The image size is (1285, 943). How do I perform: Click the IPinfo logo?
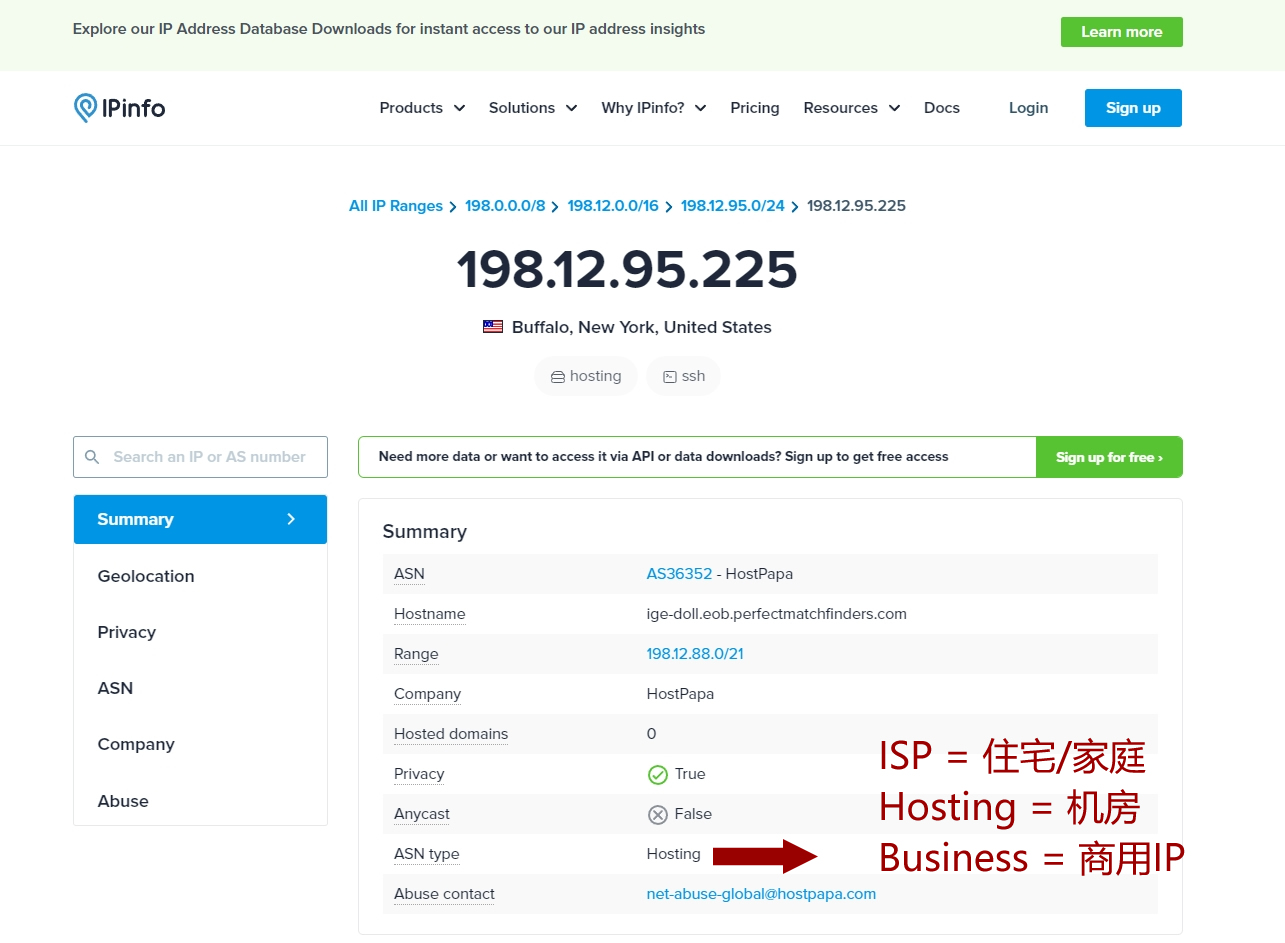tap(119, 108)
